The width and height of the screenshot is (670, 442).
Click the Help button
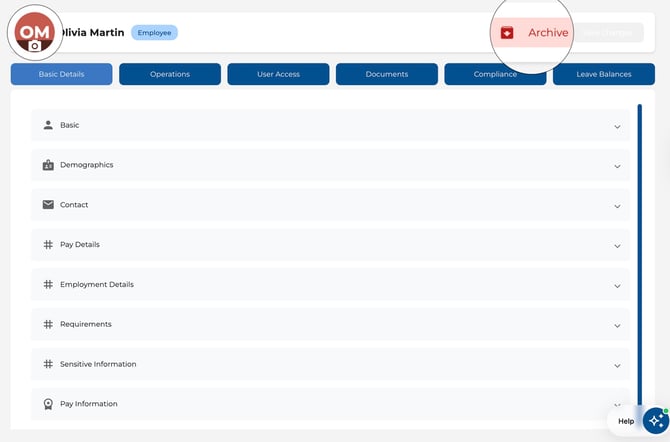pyautogui.click(x=626, y=421)
